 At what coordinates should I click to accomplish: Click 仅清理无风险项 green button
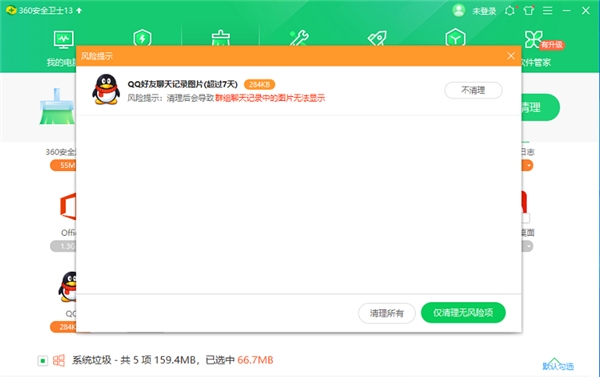463,313
